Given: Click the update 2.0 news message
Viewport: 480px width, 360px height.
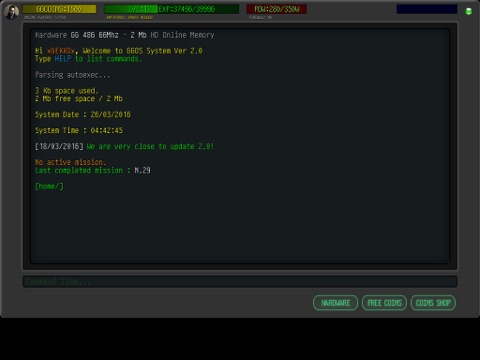Looking at the screenshot, I should click(x=150, y=146).
